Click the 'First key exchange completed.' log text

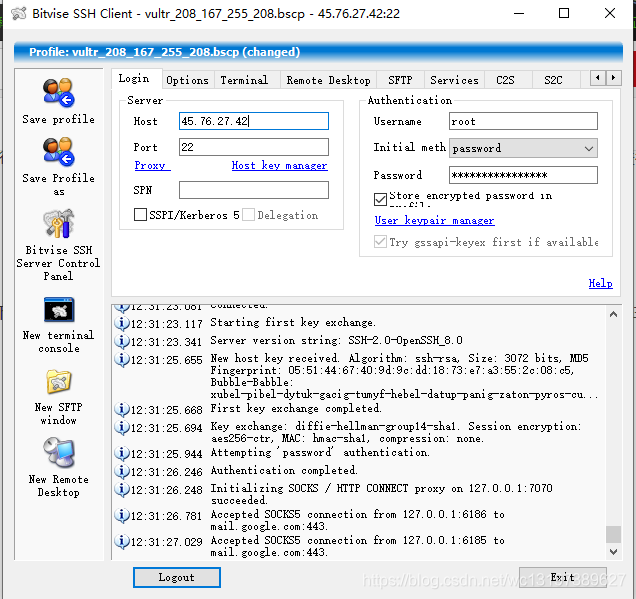click(x=296, y=408)
